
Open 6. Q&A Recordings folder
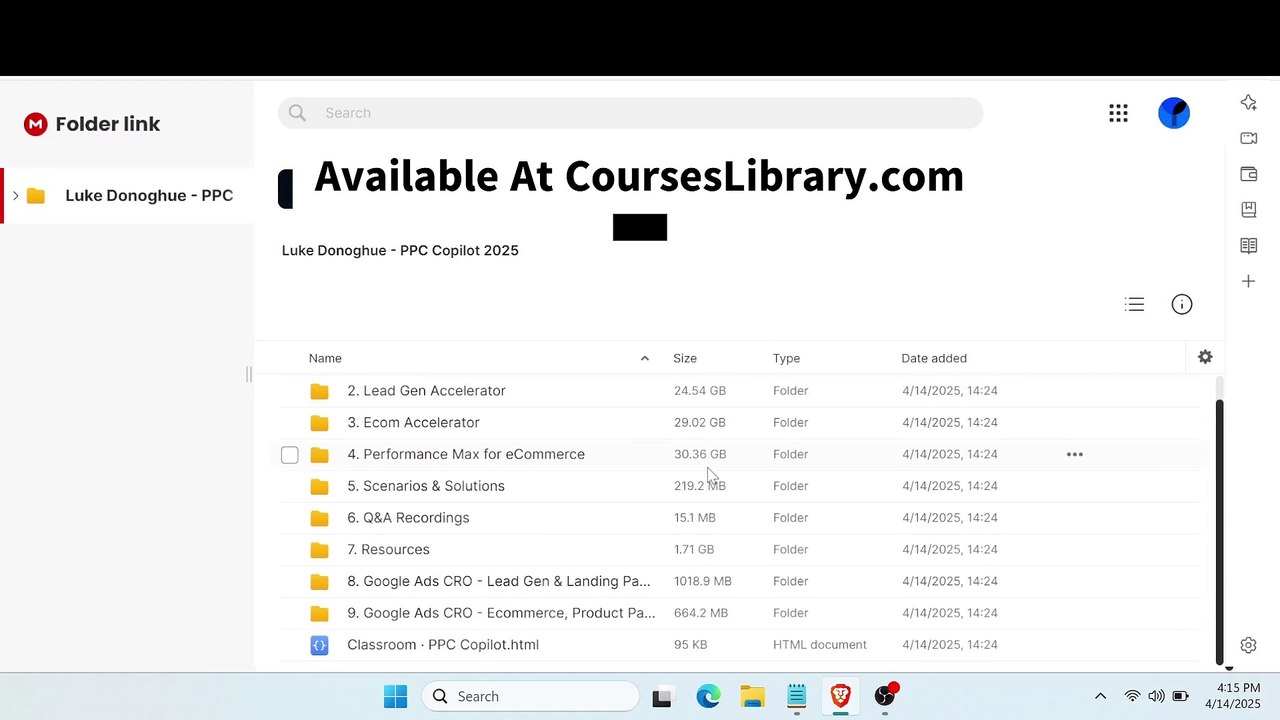click(x=408, y=518)
